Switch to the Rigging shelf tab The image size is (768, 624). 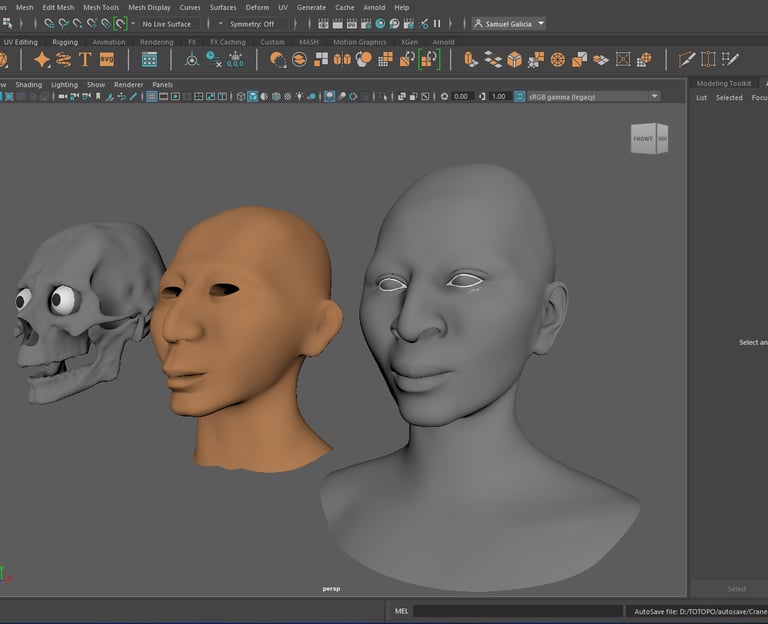tap(65, 42)
